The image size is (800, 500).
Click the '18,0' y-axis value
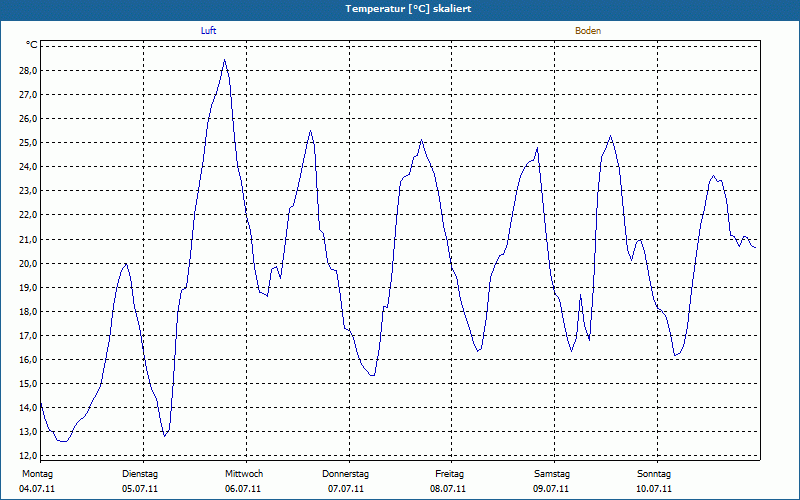(28, 311)
